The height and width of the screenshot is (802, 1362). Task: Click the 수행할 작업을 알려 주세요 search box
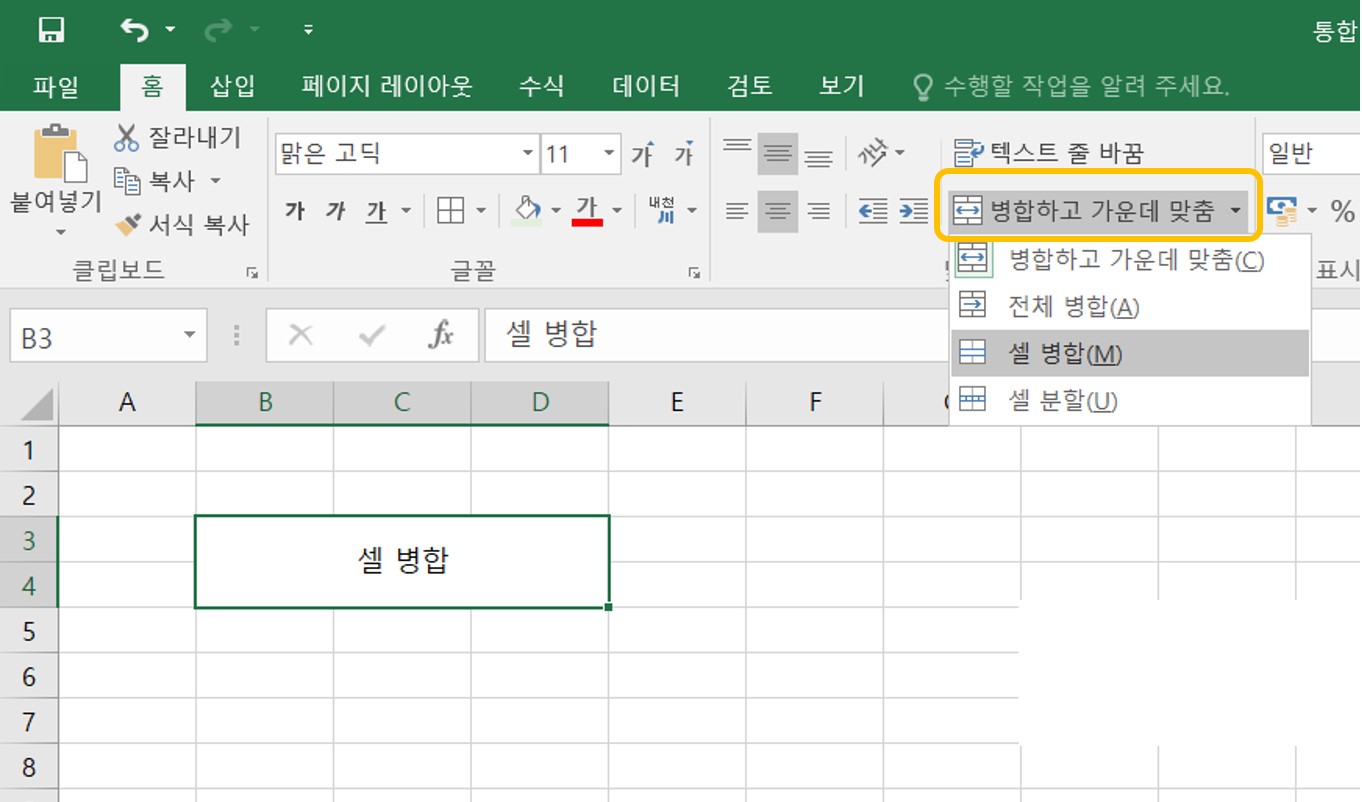[x=1073, y=87]
